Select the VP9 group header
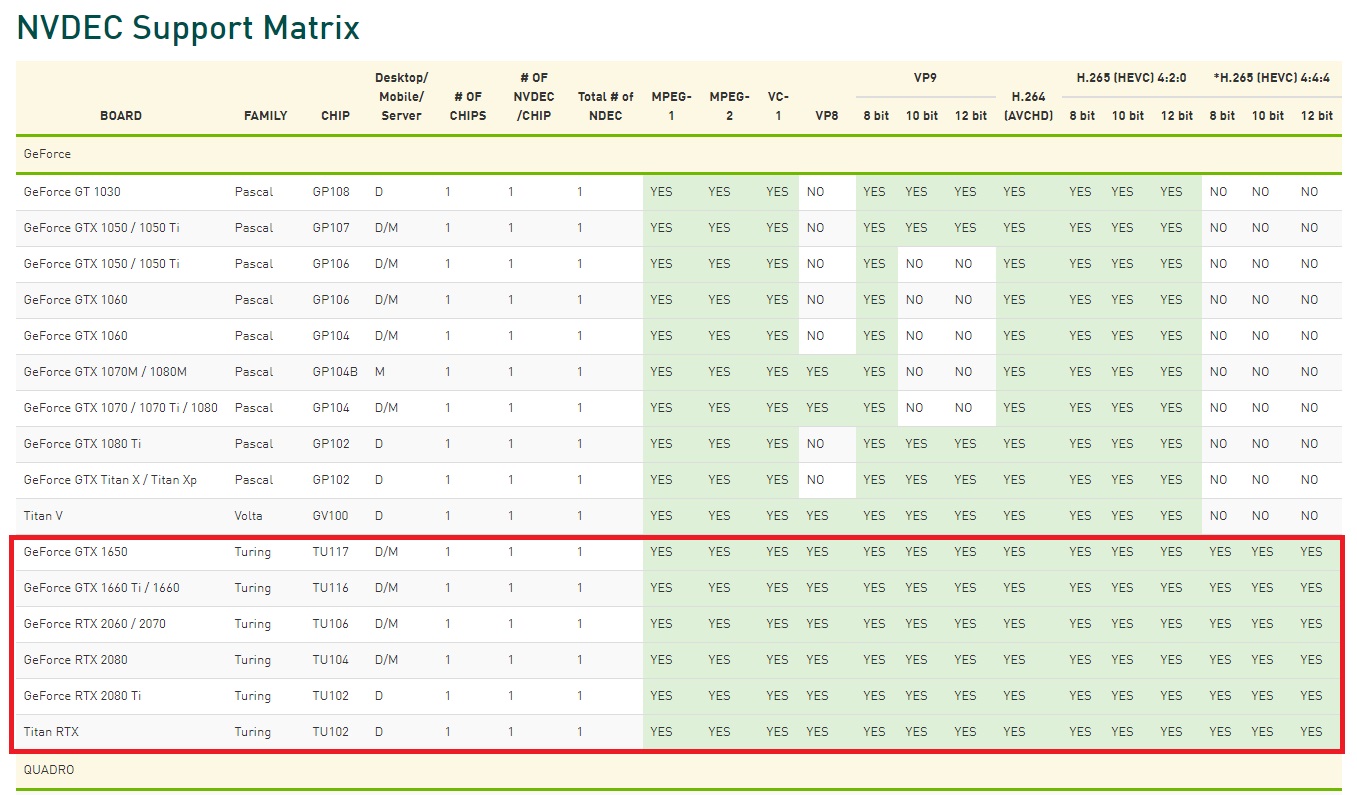Screen dimensions: 1357x795 925,77
